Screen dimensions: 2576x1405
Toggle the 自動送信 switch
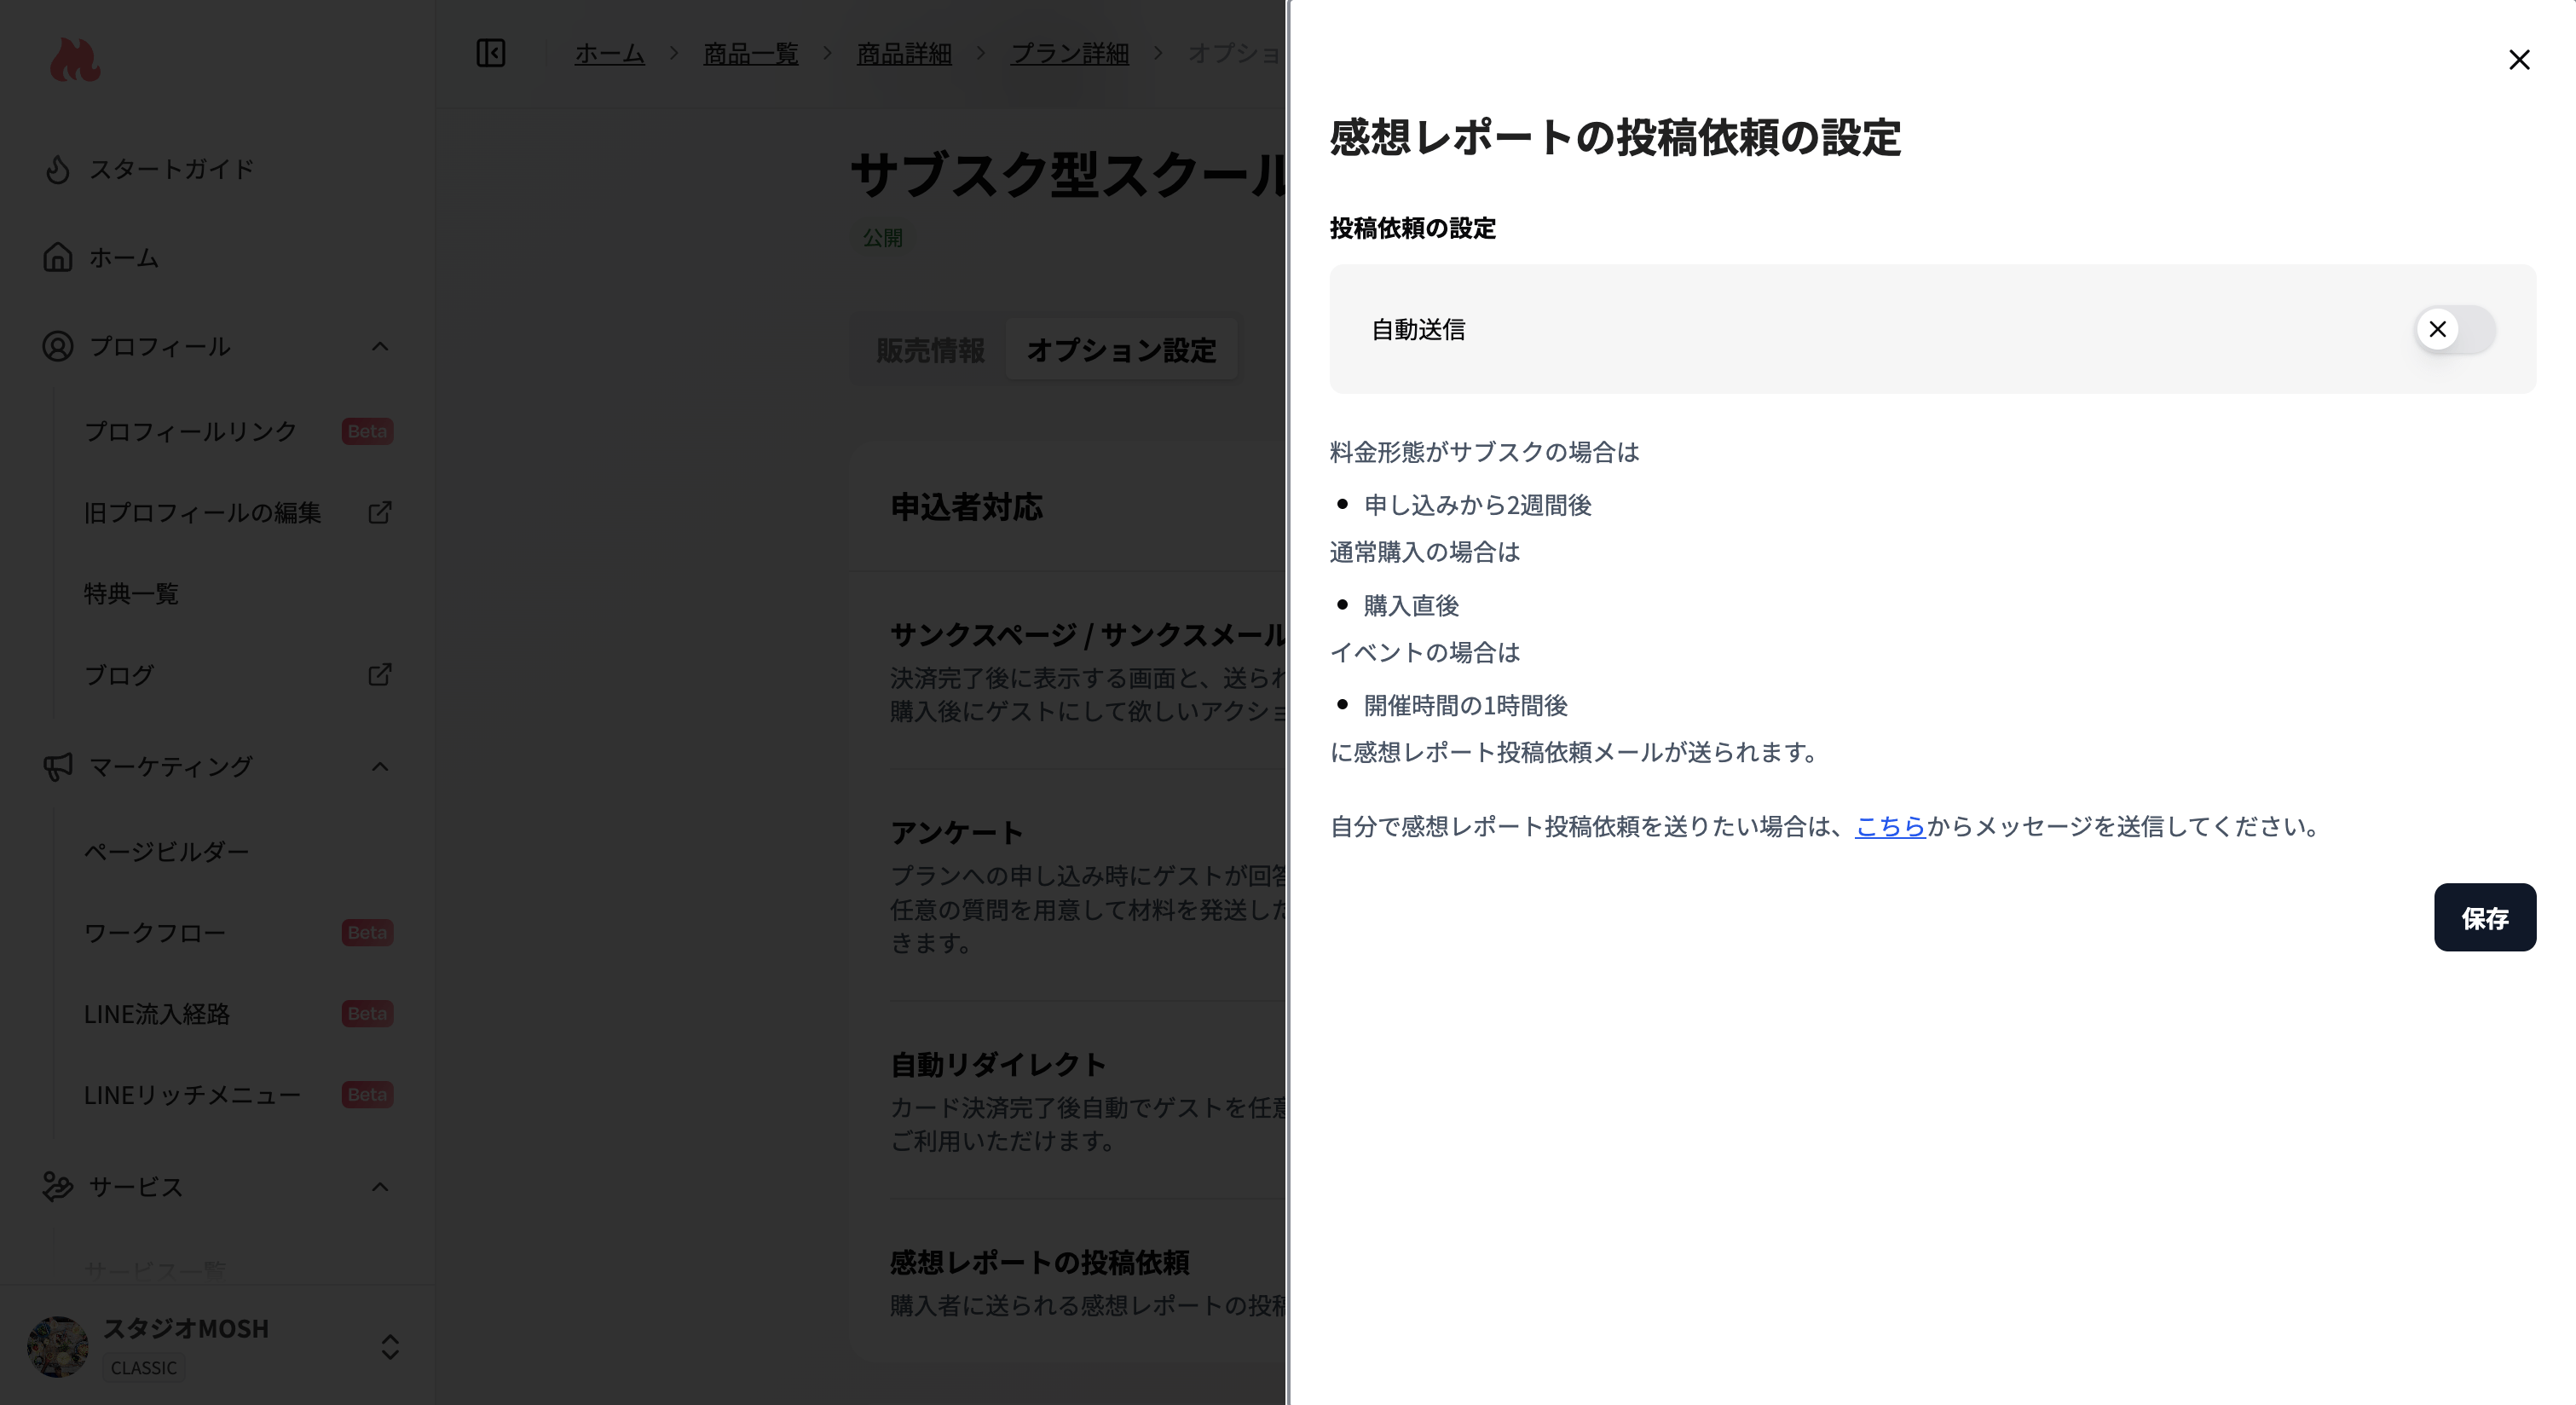(2455, 329)
